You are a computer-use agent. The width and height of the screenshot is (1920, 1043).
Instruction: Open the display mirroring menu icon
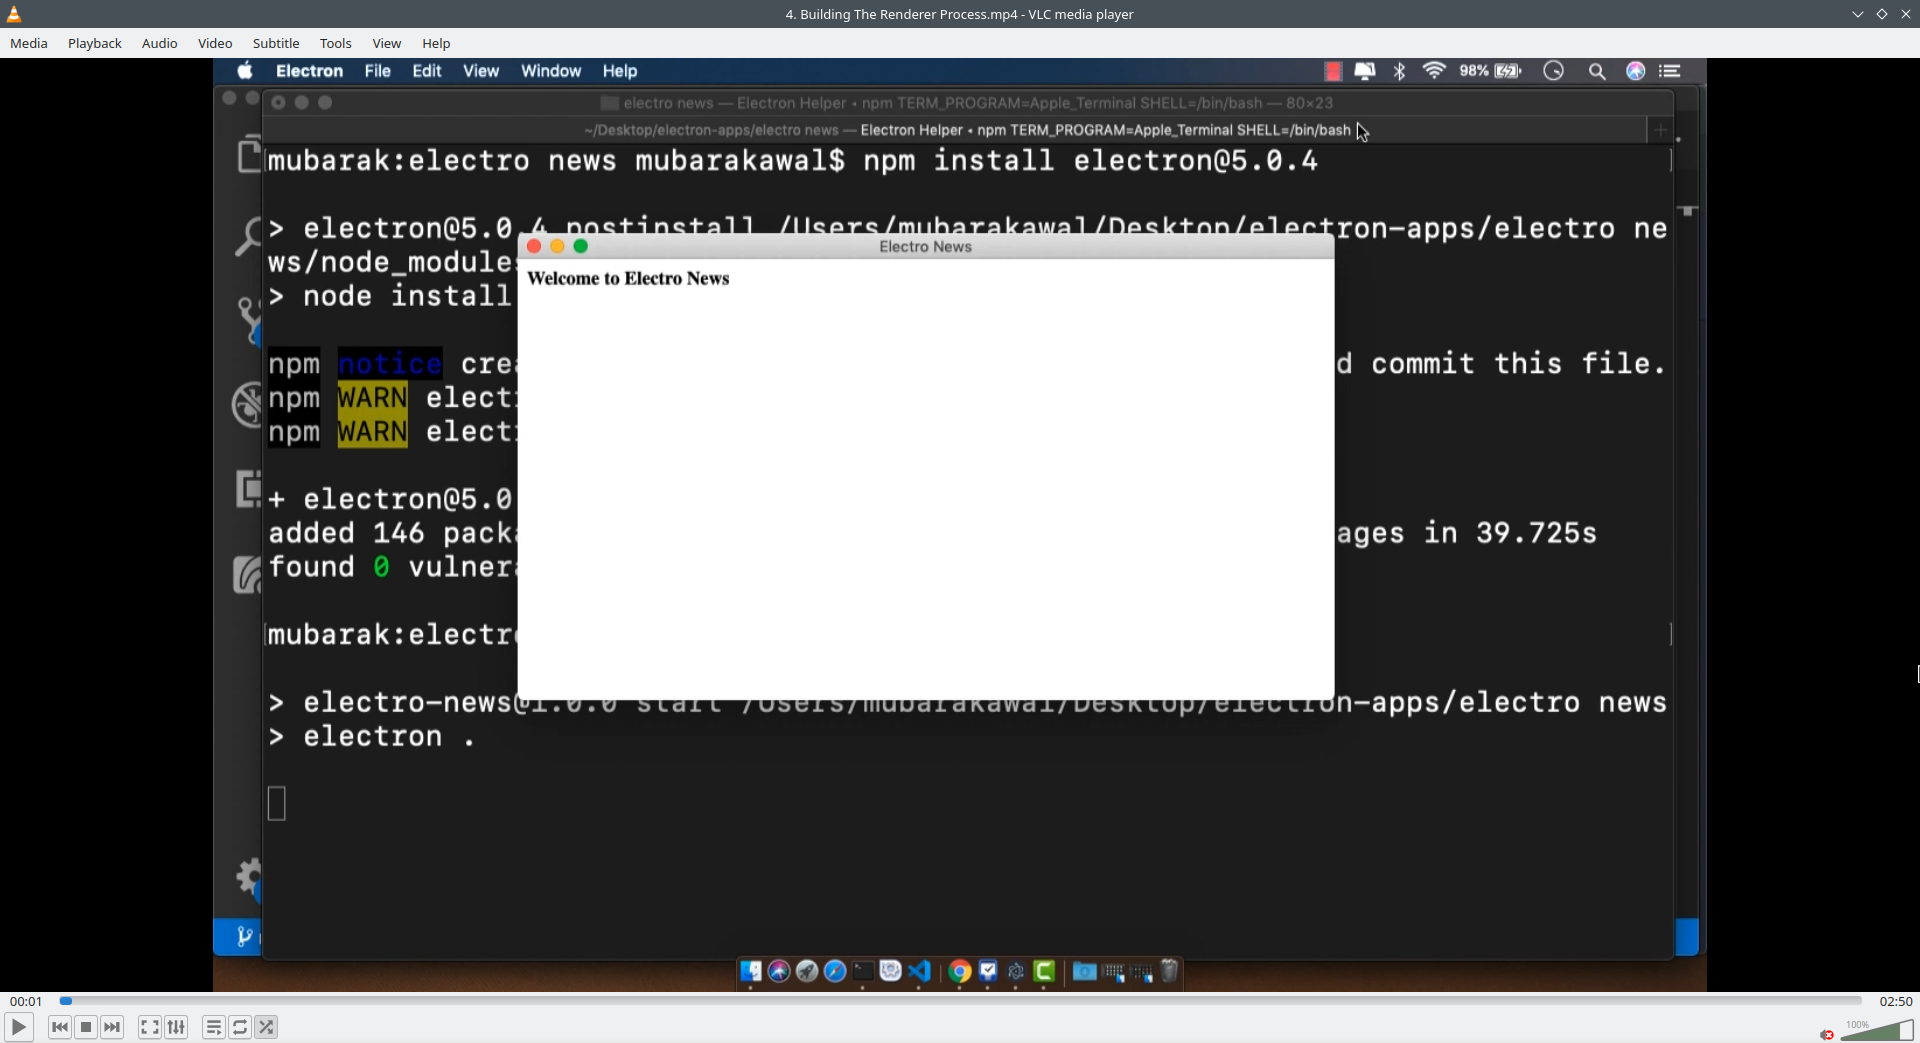pos(1365,71)
